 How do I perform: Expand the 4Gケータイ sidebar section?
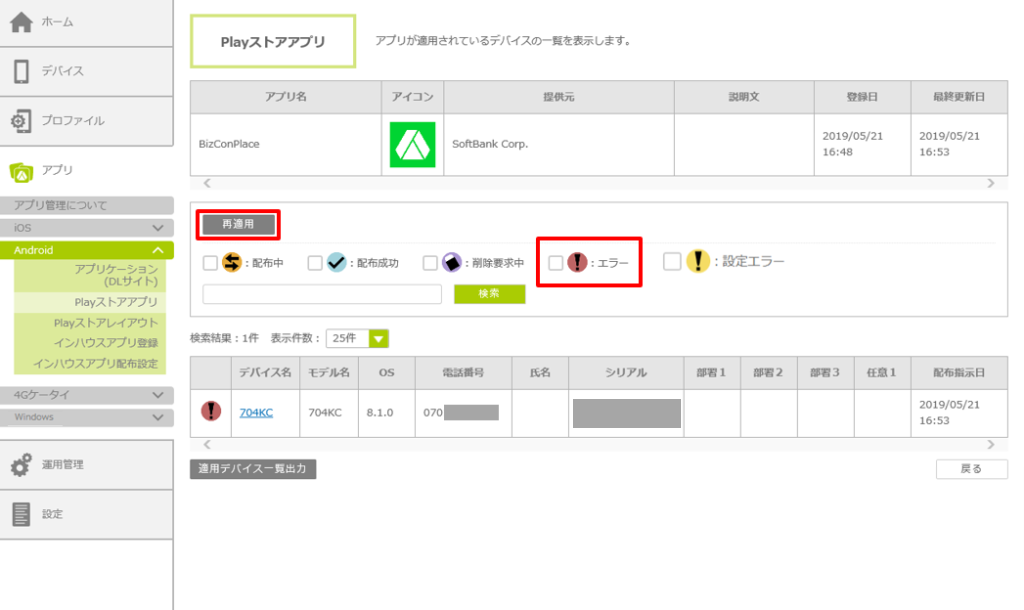[x=87, y=395]
